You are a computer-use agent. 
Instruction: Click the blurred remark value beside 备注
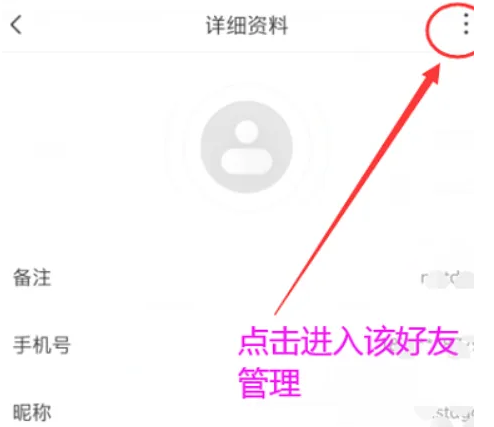(x=447, y=279)
